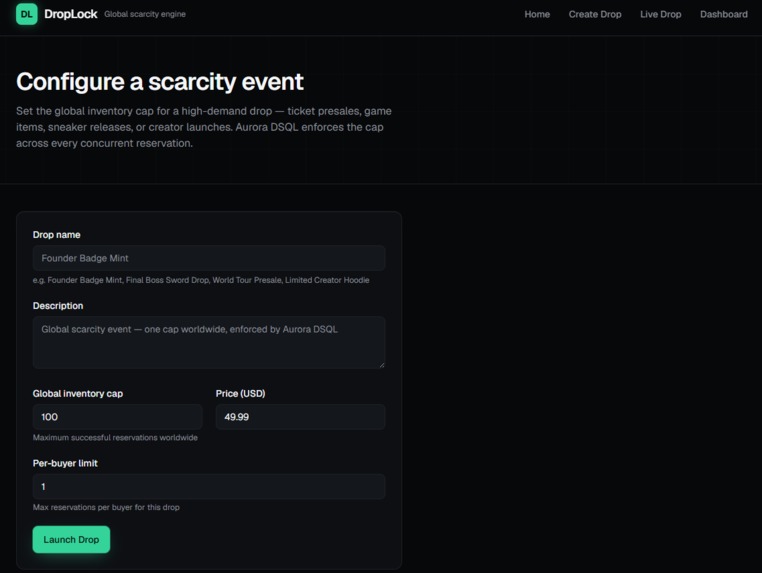Click the Per-buyer limit label
Viewport: 762px width, 573px height.
(65, 463)
